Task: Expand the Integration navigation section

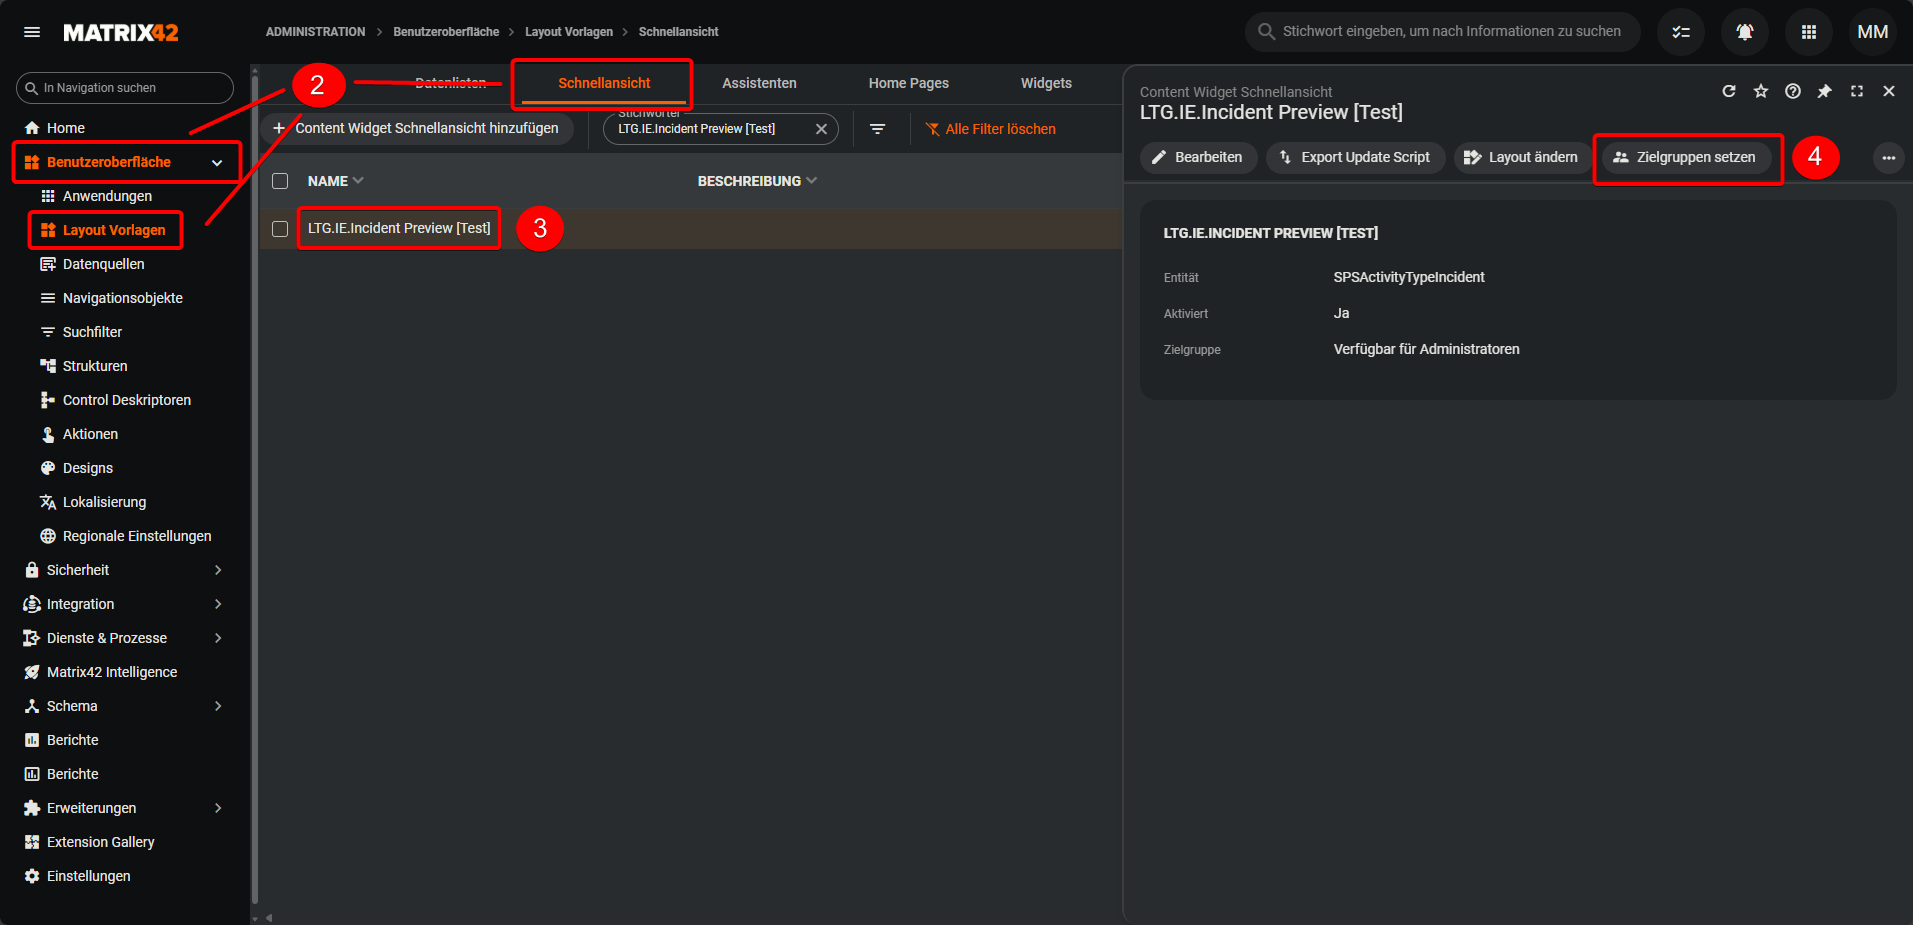Action: [x=217, y=604]
